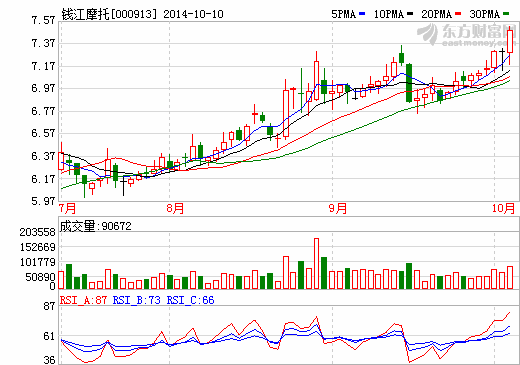Click the 152669 volume axis value
This screenshot has height=365, width=520.
coord(37,247)
